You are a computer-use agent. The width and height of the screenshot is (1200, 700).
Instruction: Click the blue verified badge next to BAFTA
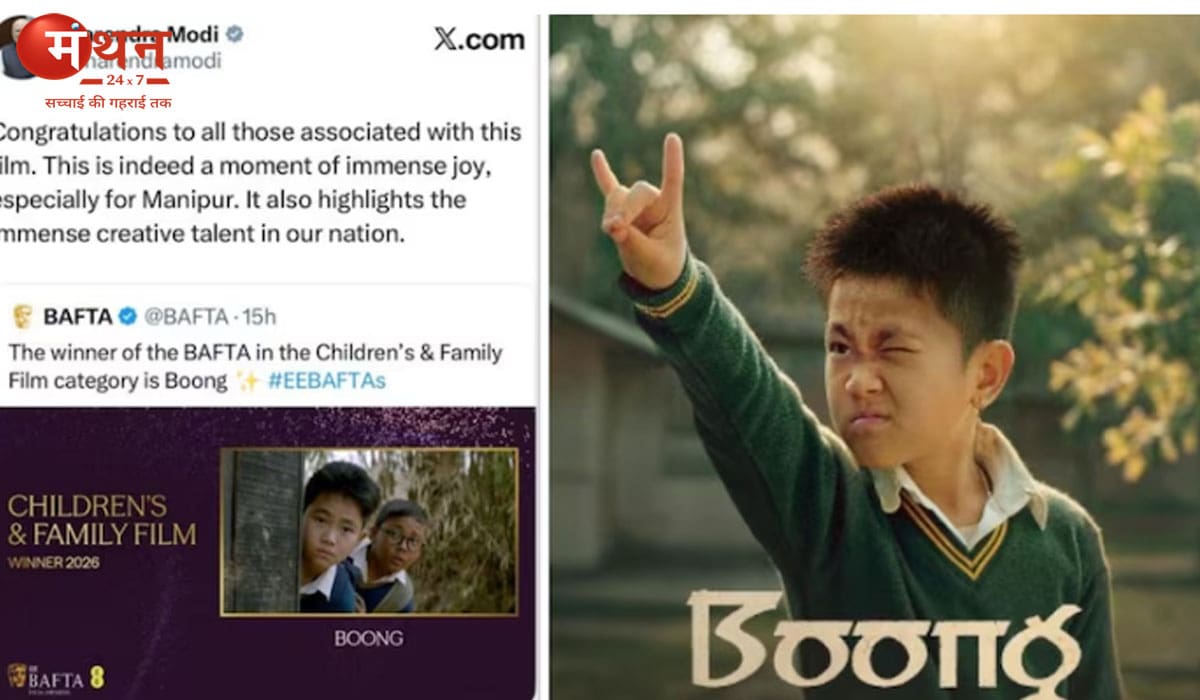click(128, 317)
